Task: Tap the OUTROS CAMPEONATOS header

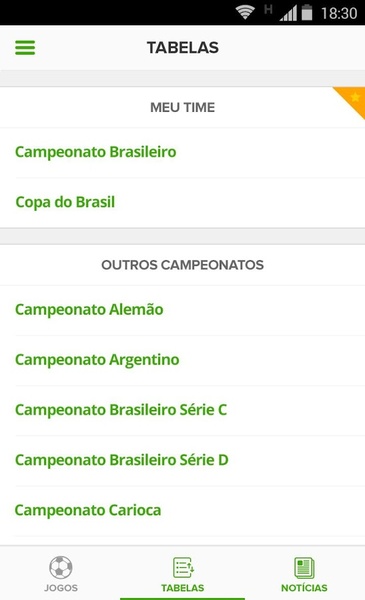Action: [182, 265]
